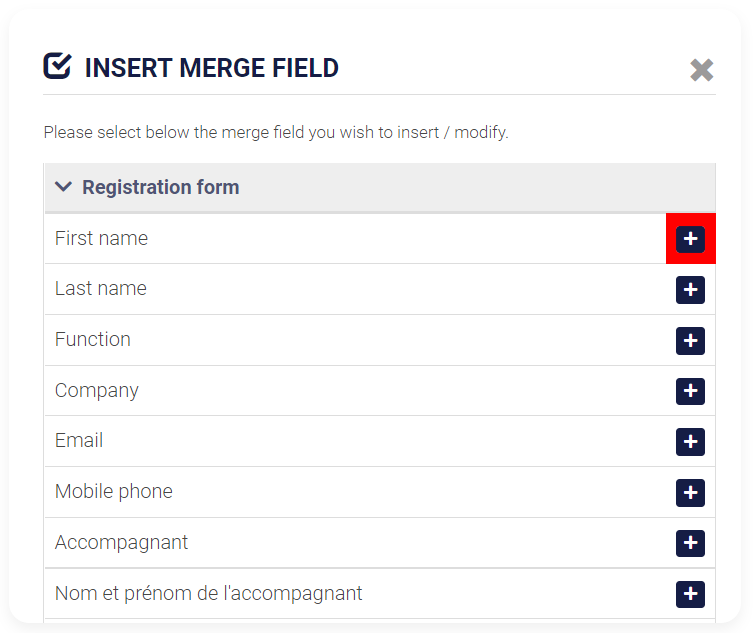
Task: Select the Accompagnant row label
Action: (121, 543)
